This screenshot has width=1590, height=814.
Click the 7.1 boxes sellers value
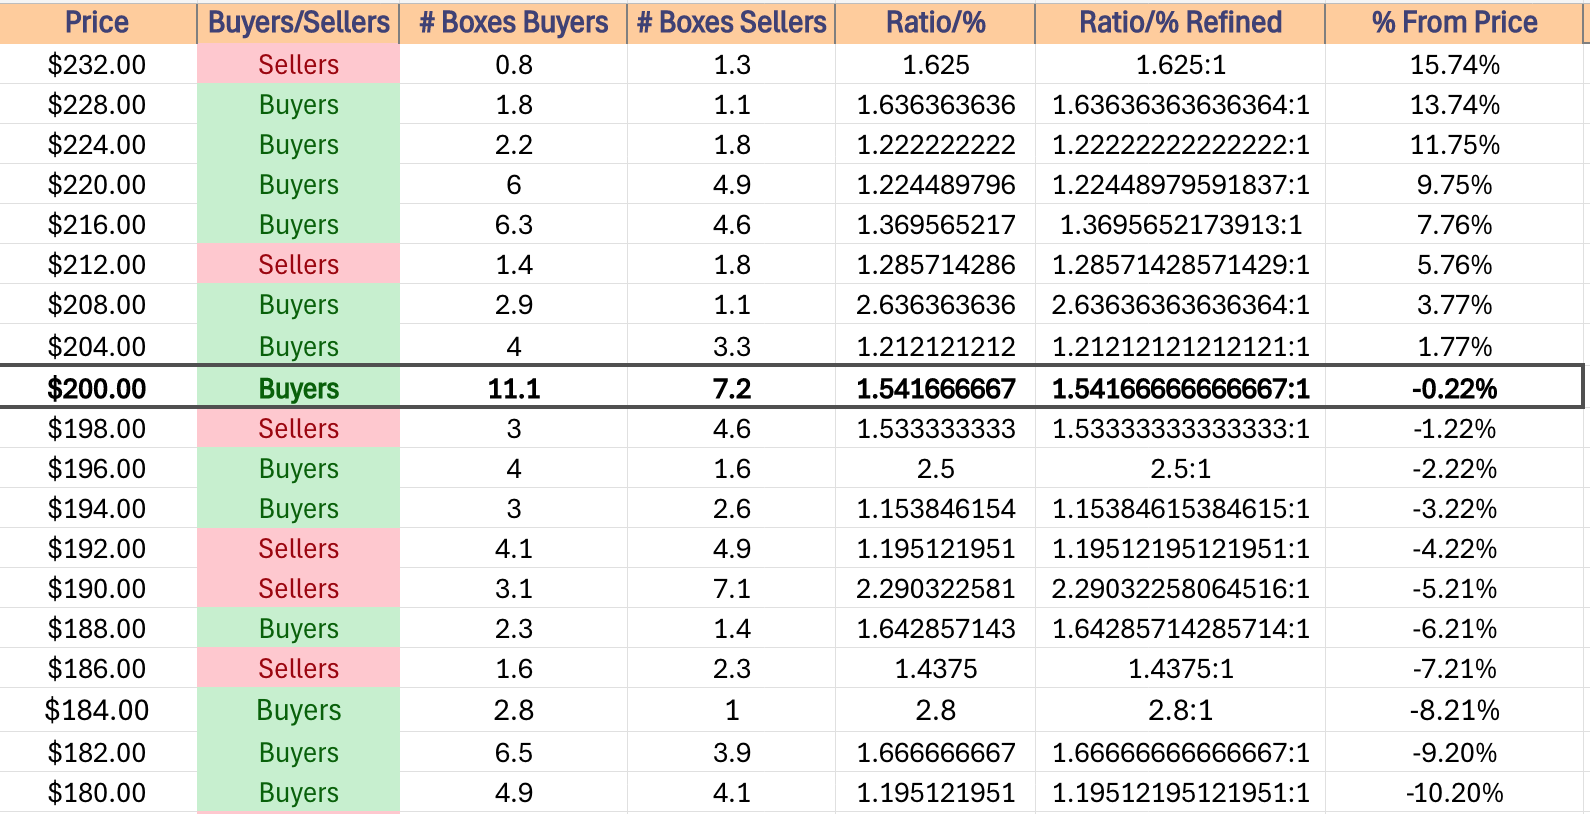pos(731,589)
